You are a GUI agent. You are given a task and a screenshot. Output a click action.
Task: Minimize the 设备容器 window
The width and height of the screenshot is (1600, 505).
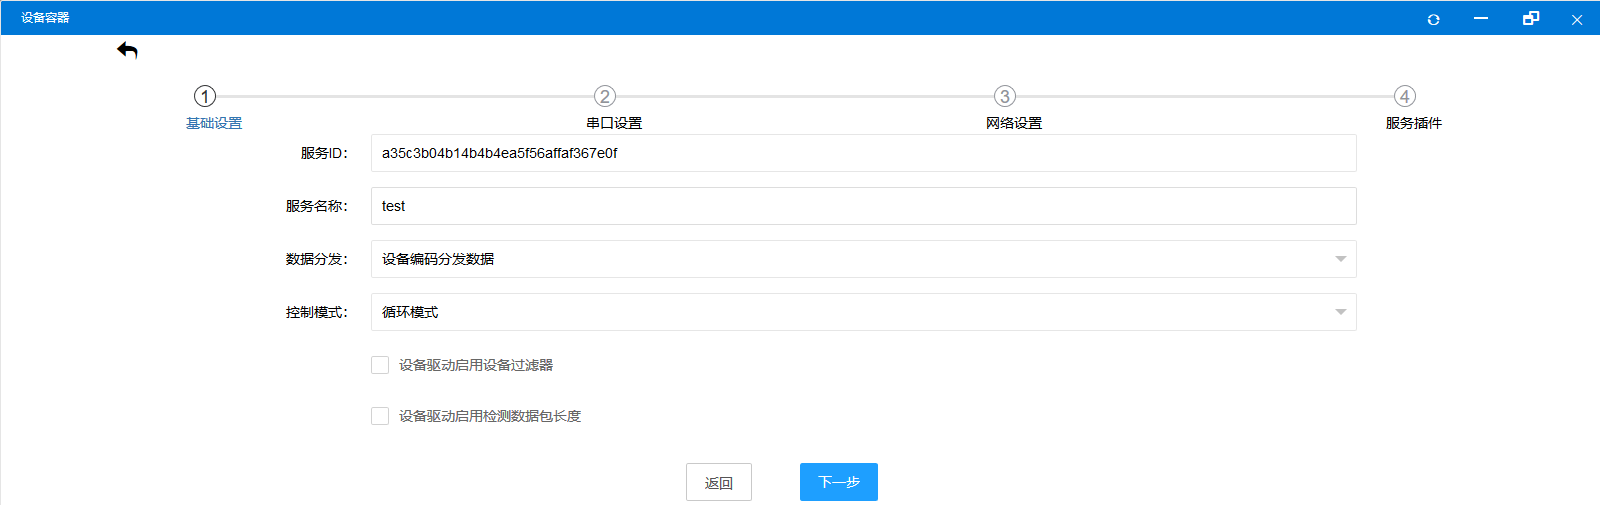[1481, 19]
